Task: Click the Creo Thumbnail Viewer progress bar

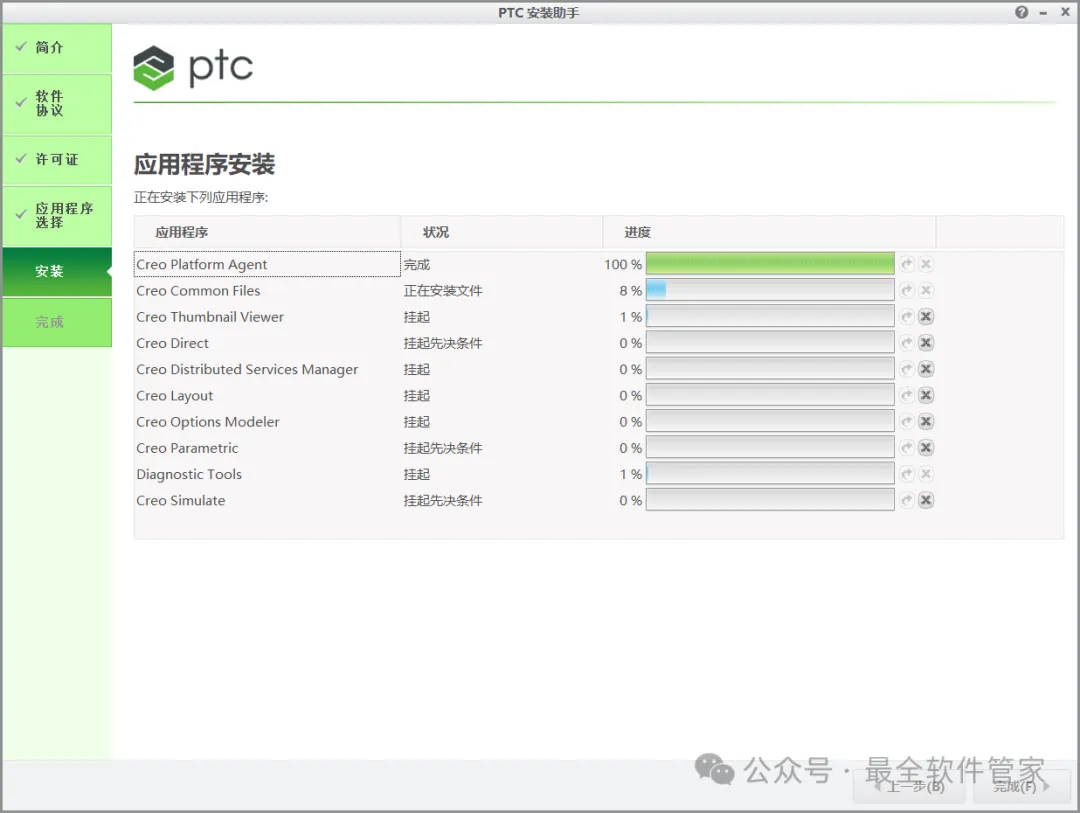Action: point(770,316)
